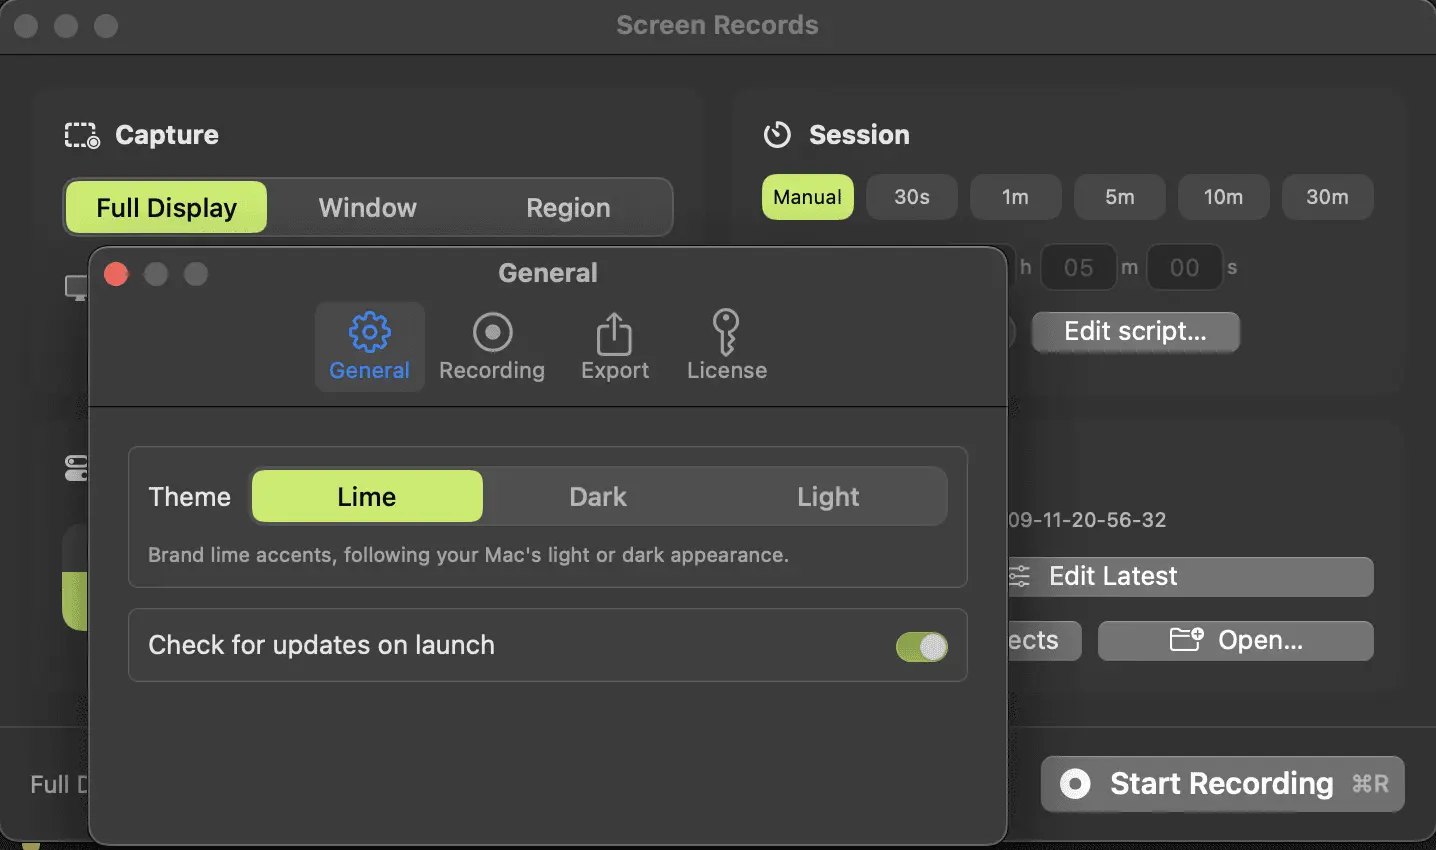Click the 09-11-20-56-32 recording name
This screenshot has height=850, width=1436.
tap(1087, 520)
